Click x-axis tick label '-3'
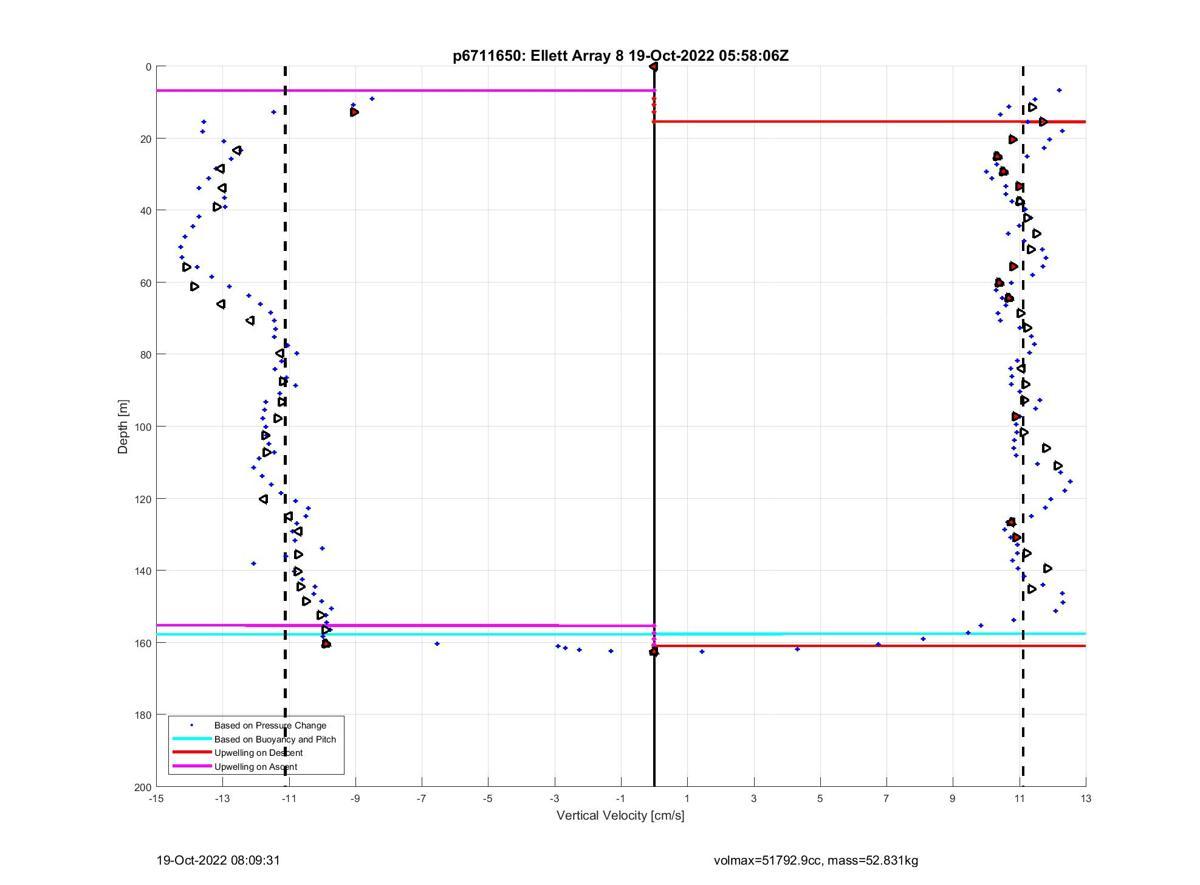Viewport: 1200px width, 885px height. coord(554,799)
